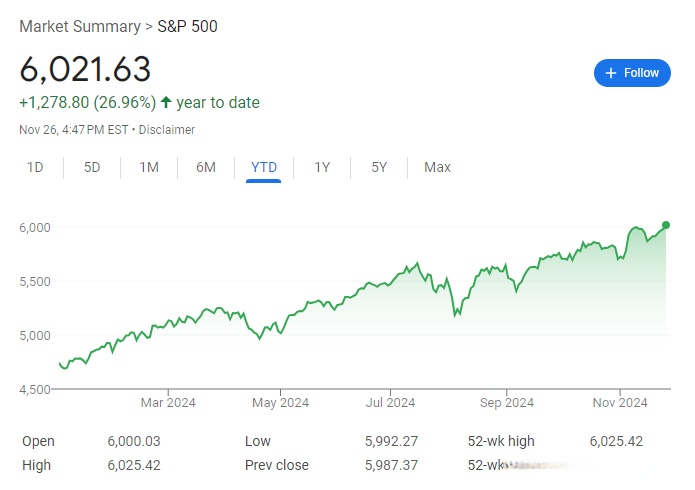The image size is (695, 490).
Task: Click the chart's end point dot
Action: click(x=666, y=225)
